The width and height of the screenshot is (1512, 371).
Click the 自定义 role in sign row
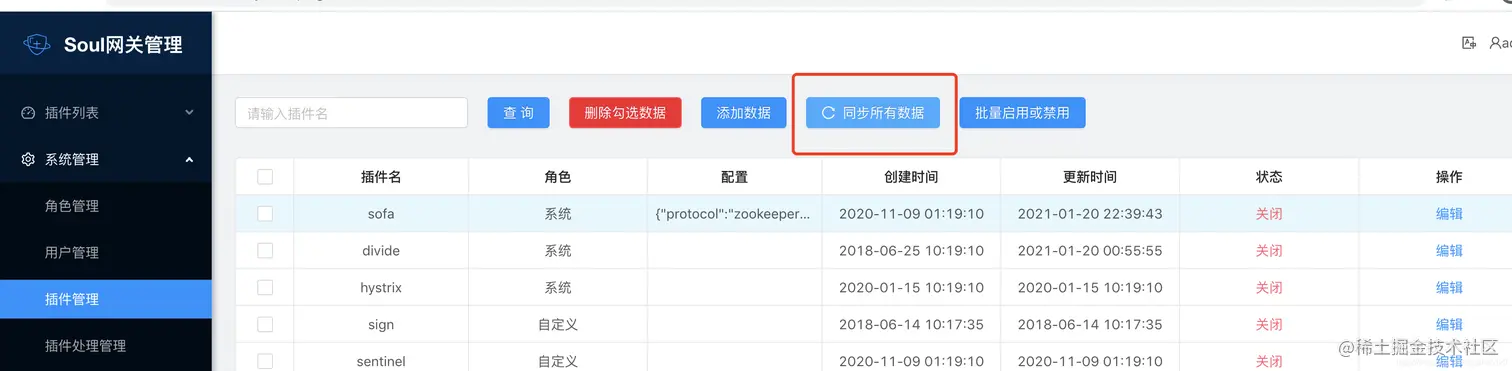click(558, 325)
